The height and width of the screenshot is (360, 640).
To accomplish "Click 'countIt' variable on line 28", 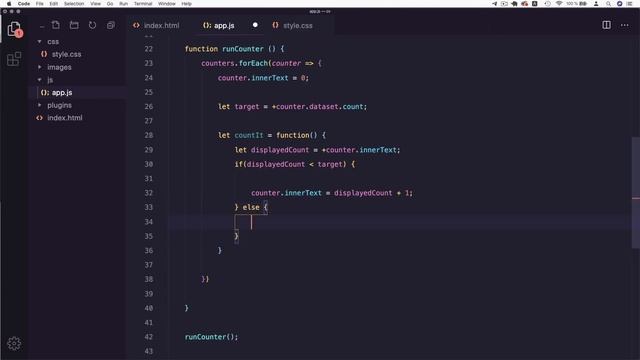I will (x=249, y=135).
